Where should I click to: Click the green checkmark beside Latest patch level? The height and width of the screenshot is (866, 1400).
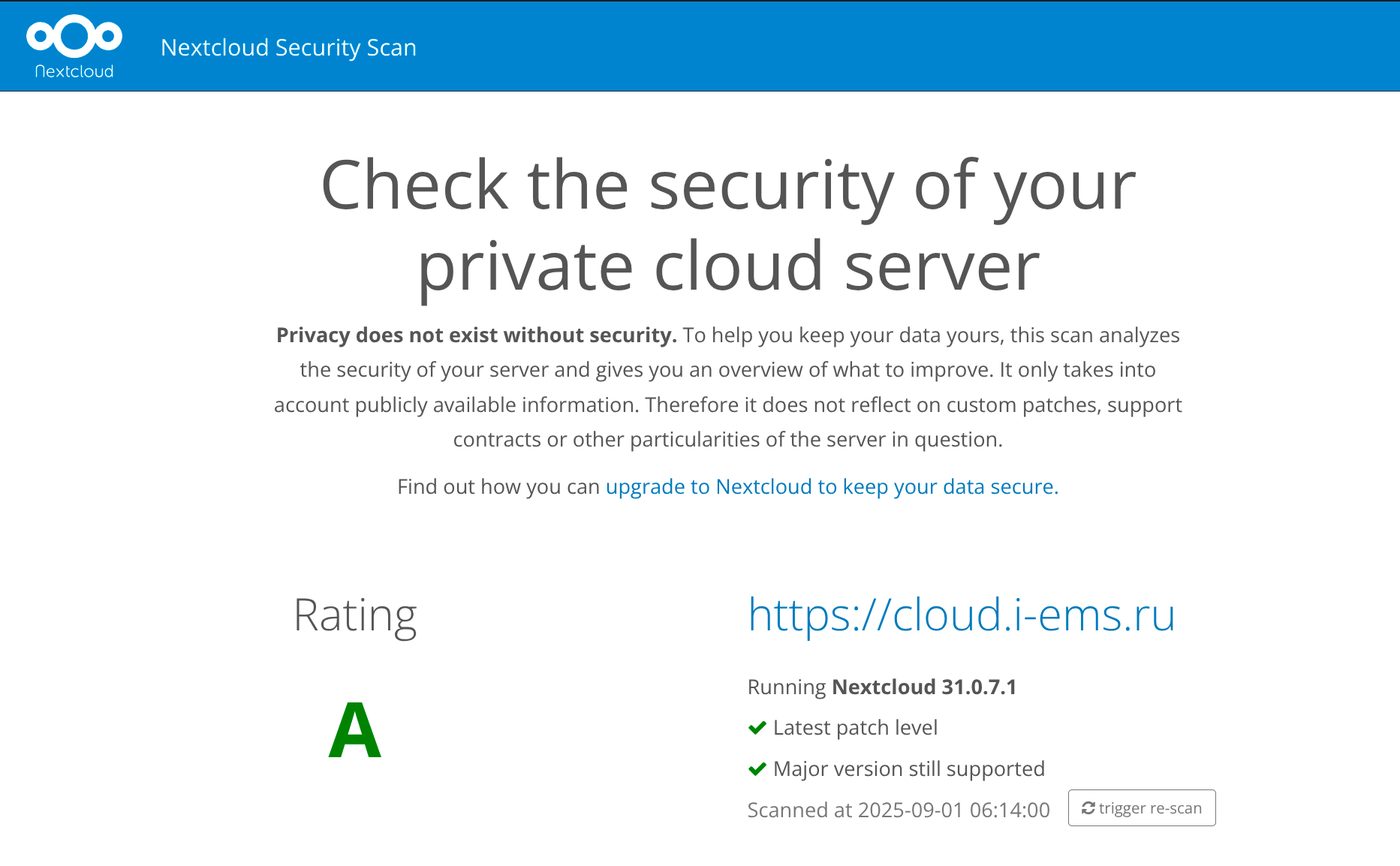point(756,728)
